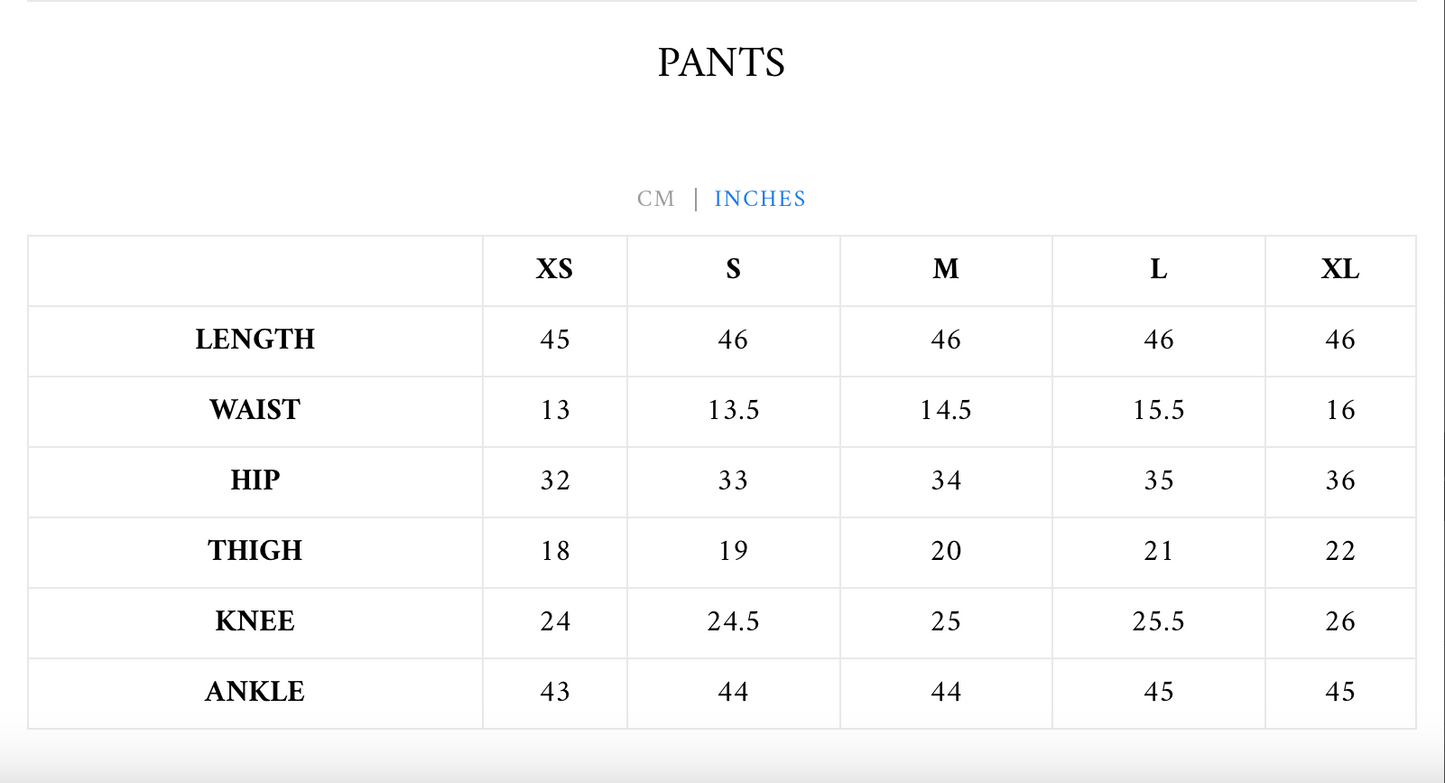Switch the size chart to CM
The image size is (1445, 783).
656,199
